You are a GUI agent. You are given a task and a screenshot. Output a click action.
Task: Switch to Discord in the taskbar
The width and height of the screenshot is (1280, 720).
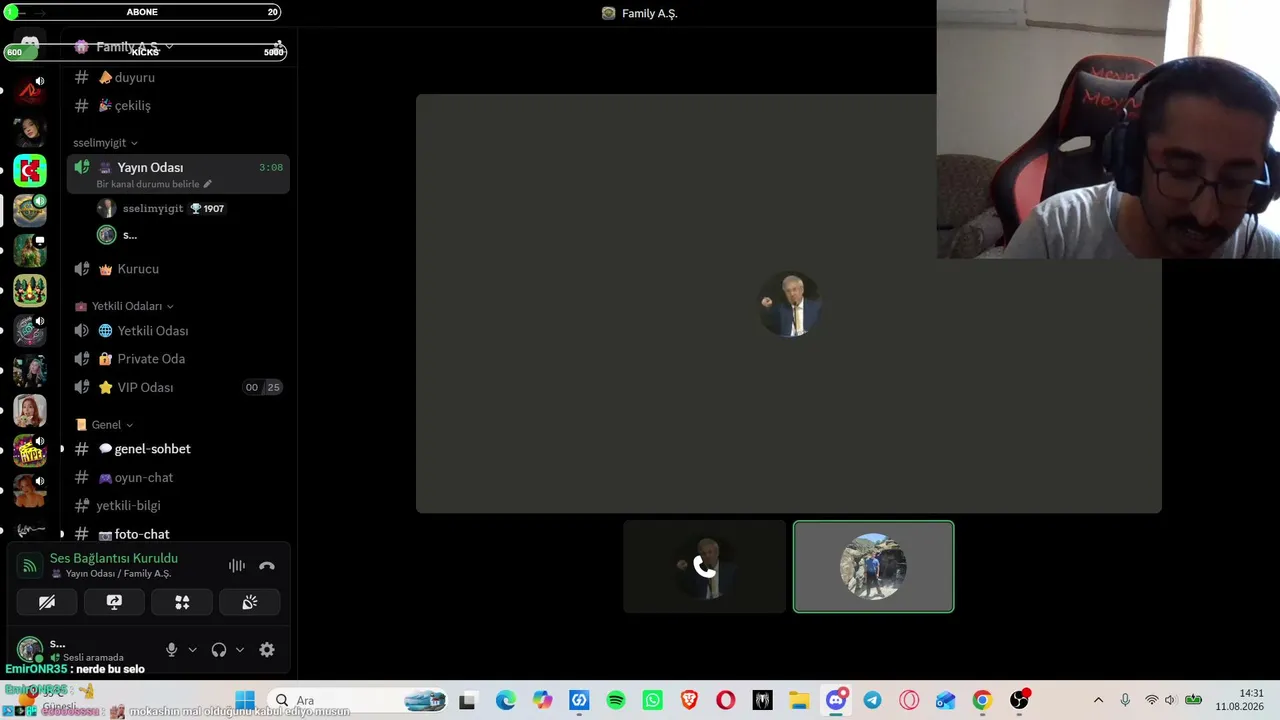click(836, 701)
